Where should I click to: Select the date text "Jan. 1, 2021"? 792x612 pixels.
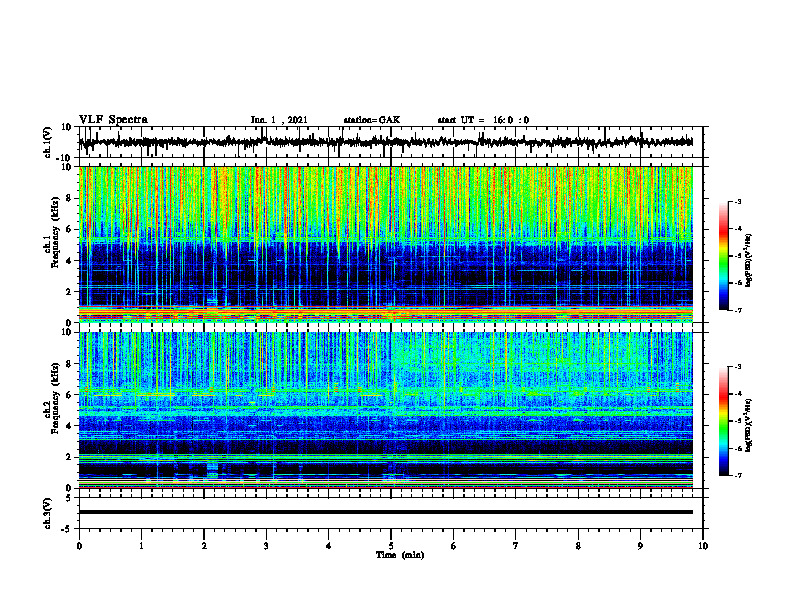279,120
